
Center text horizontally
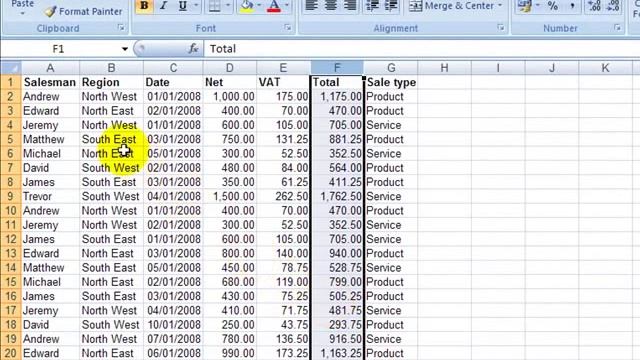coord(331,6)
